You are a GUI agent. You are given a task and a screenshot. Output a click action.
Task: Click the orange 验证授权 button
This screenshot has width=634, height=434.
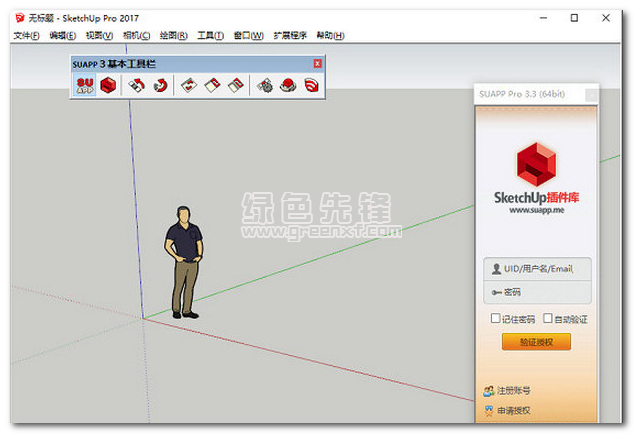tap(536, 342)
